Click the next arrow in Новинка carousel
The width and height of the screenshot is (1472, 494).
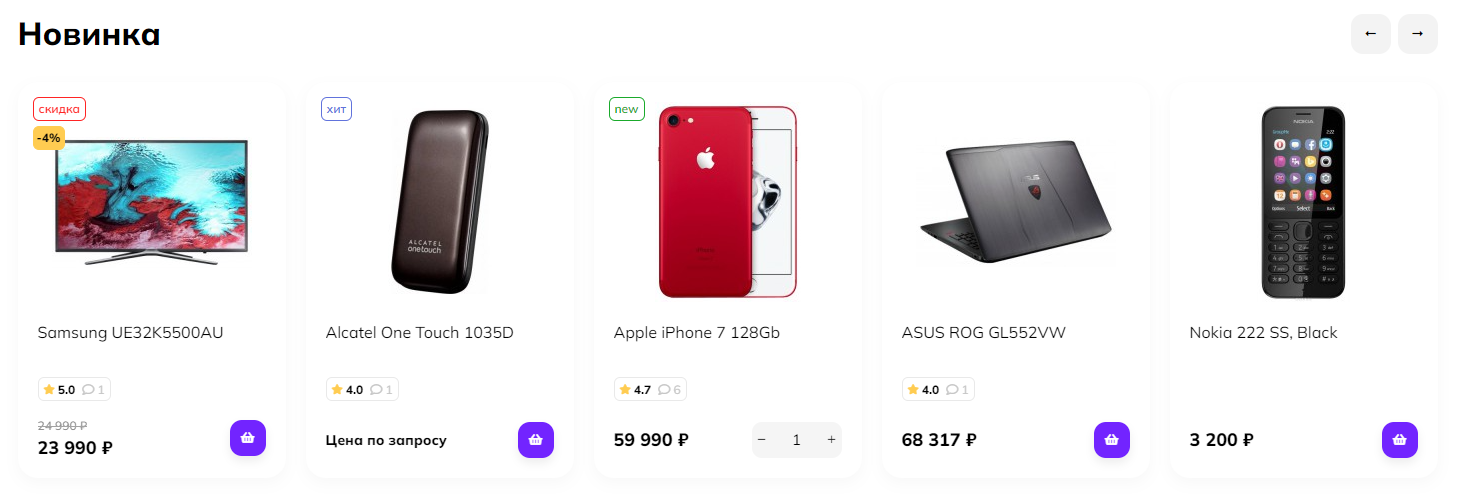1418,34
